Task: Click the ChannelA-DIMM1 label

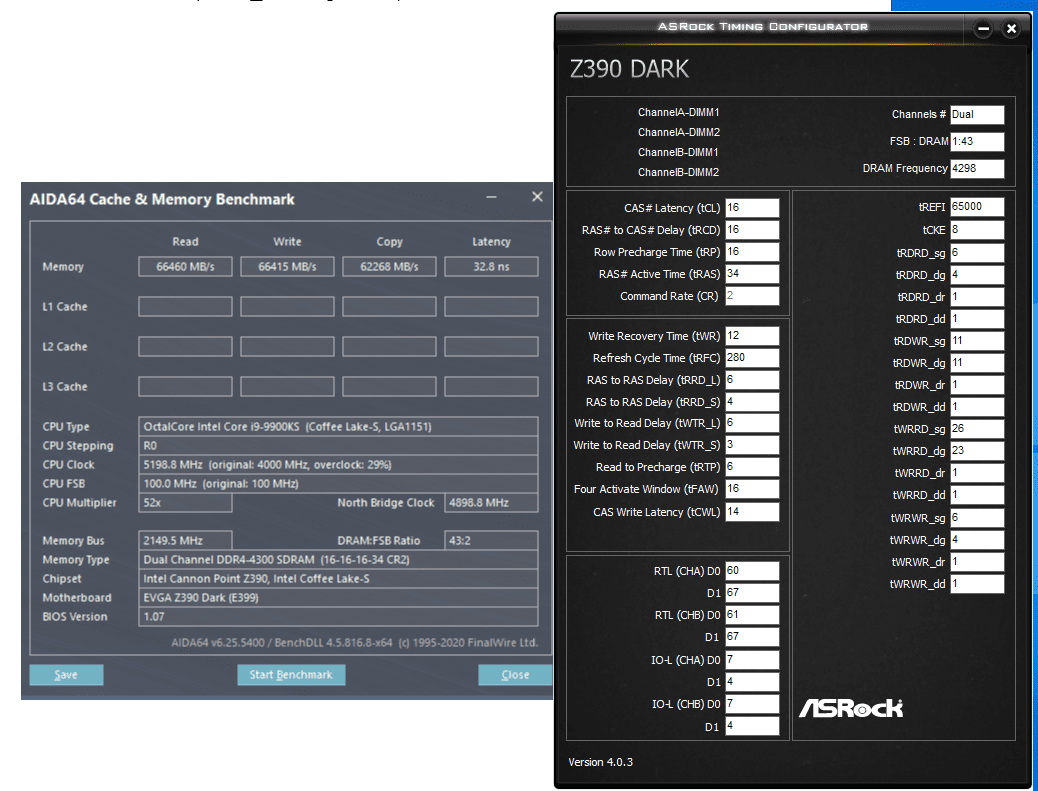Action: (x=679, y=113)
